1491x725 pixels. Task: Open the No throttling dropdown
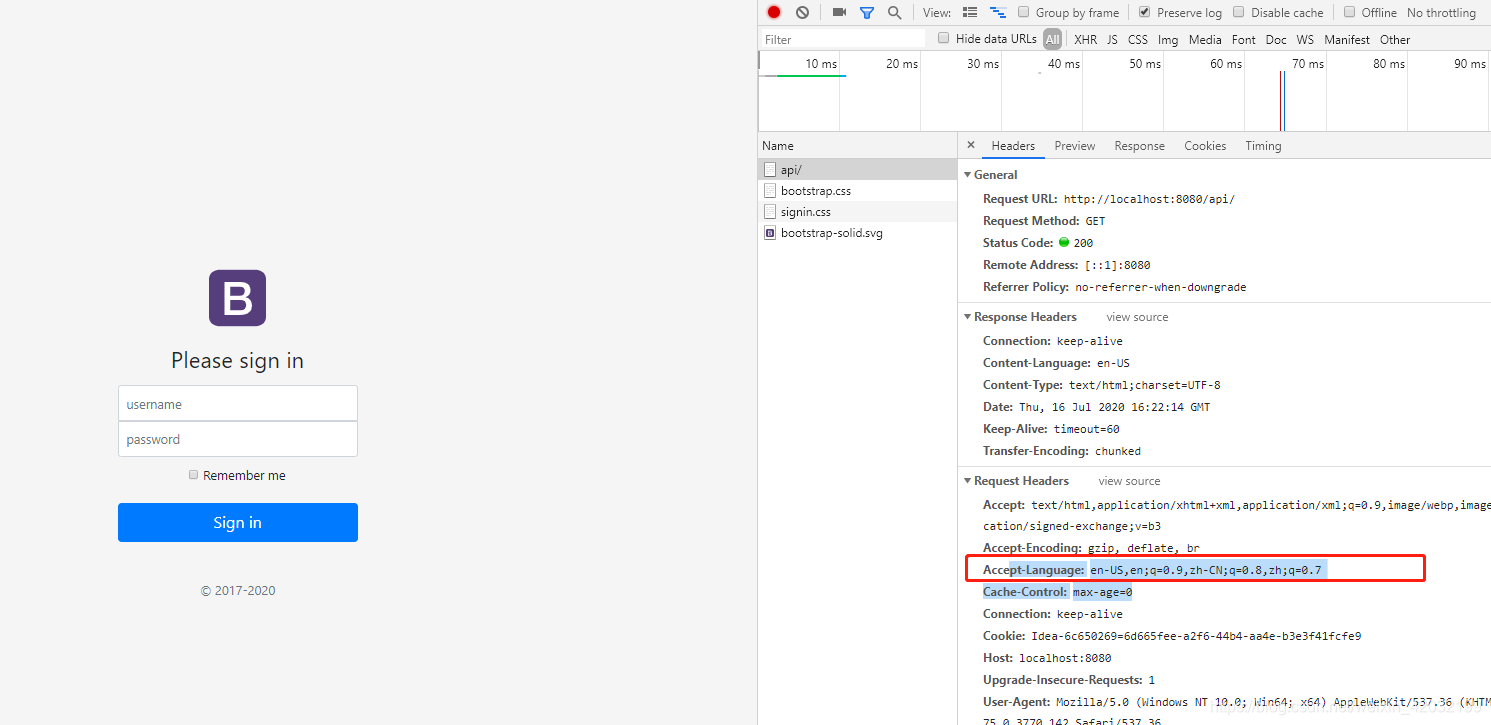[x=1441, y=13]
